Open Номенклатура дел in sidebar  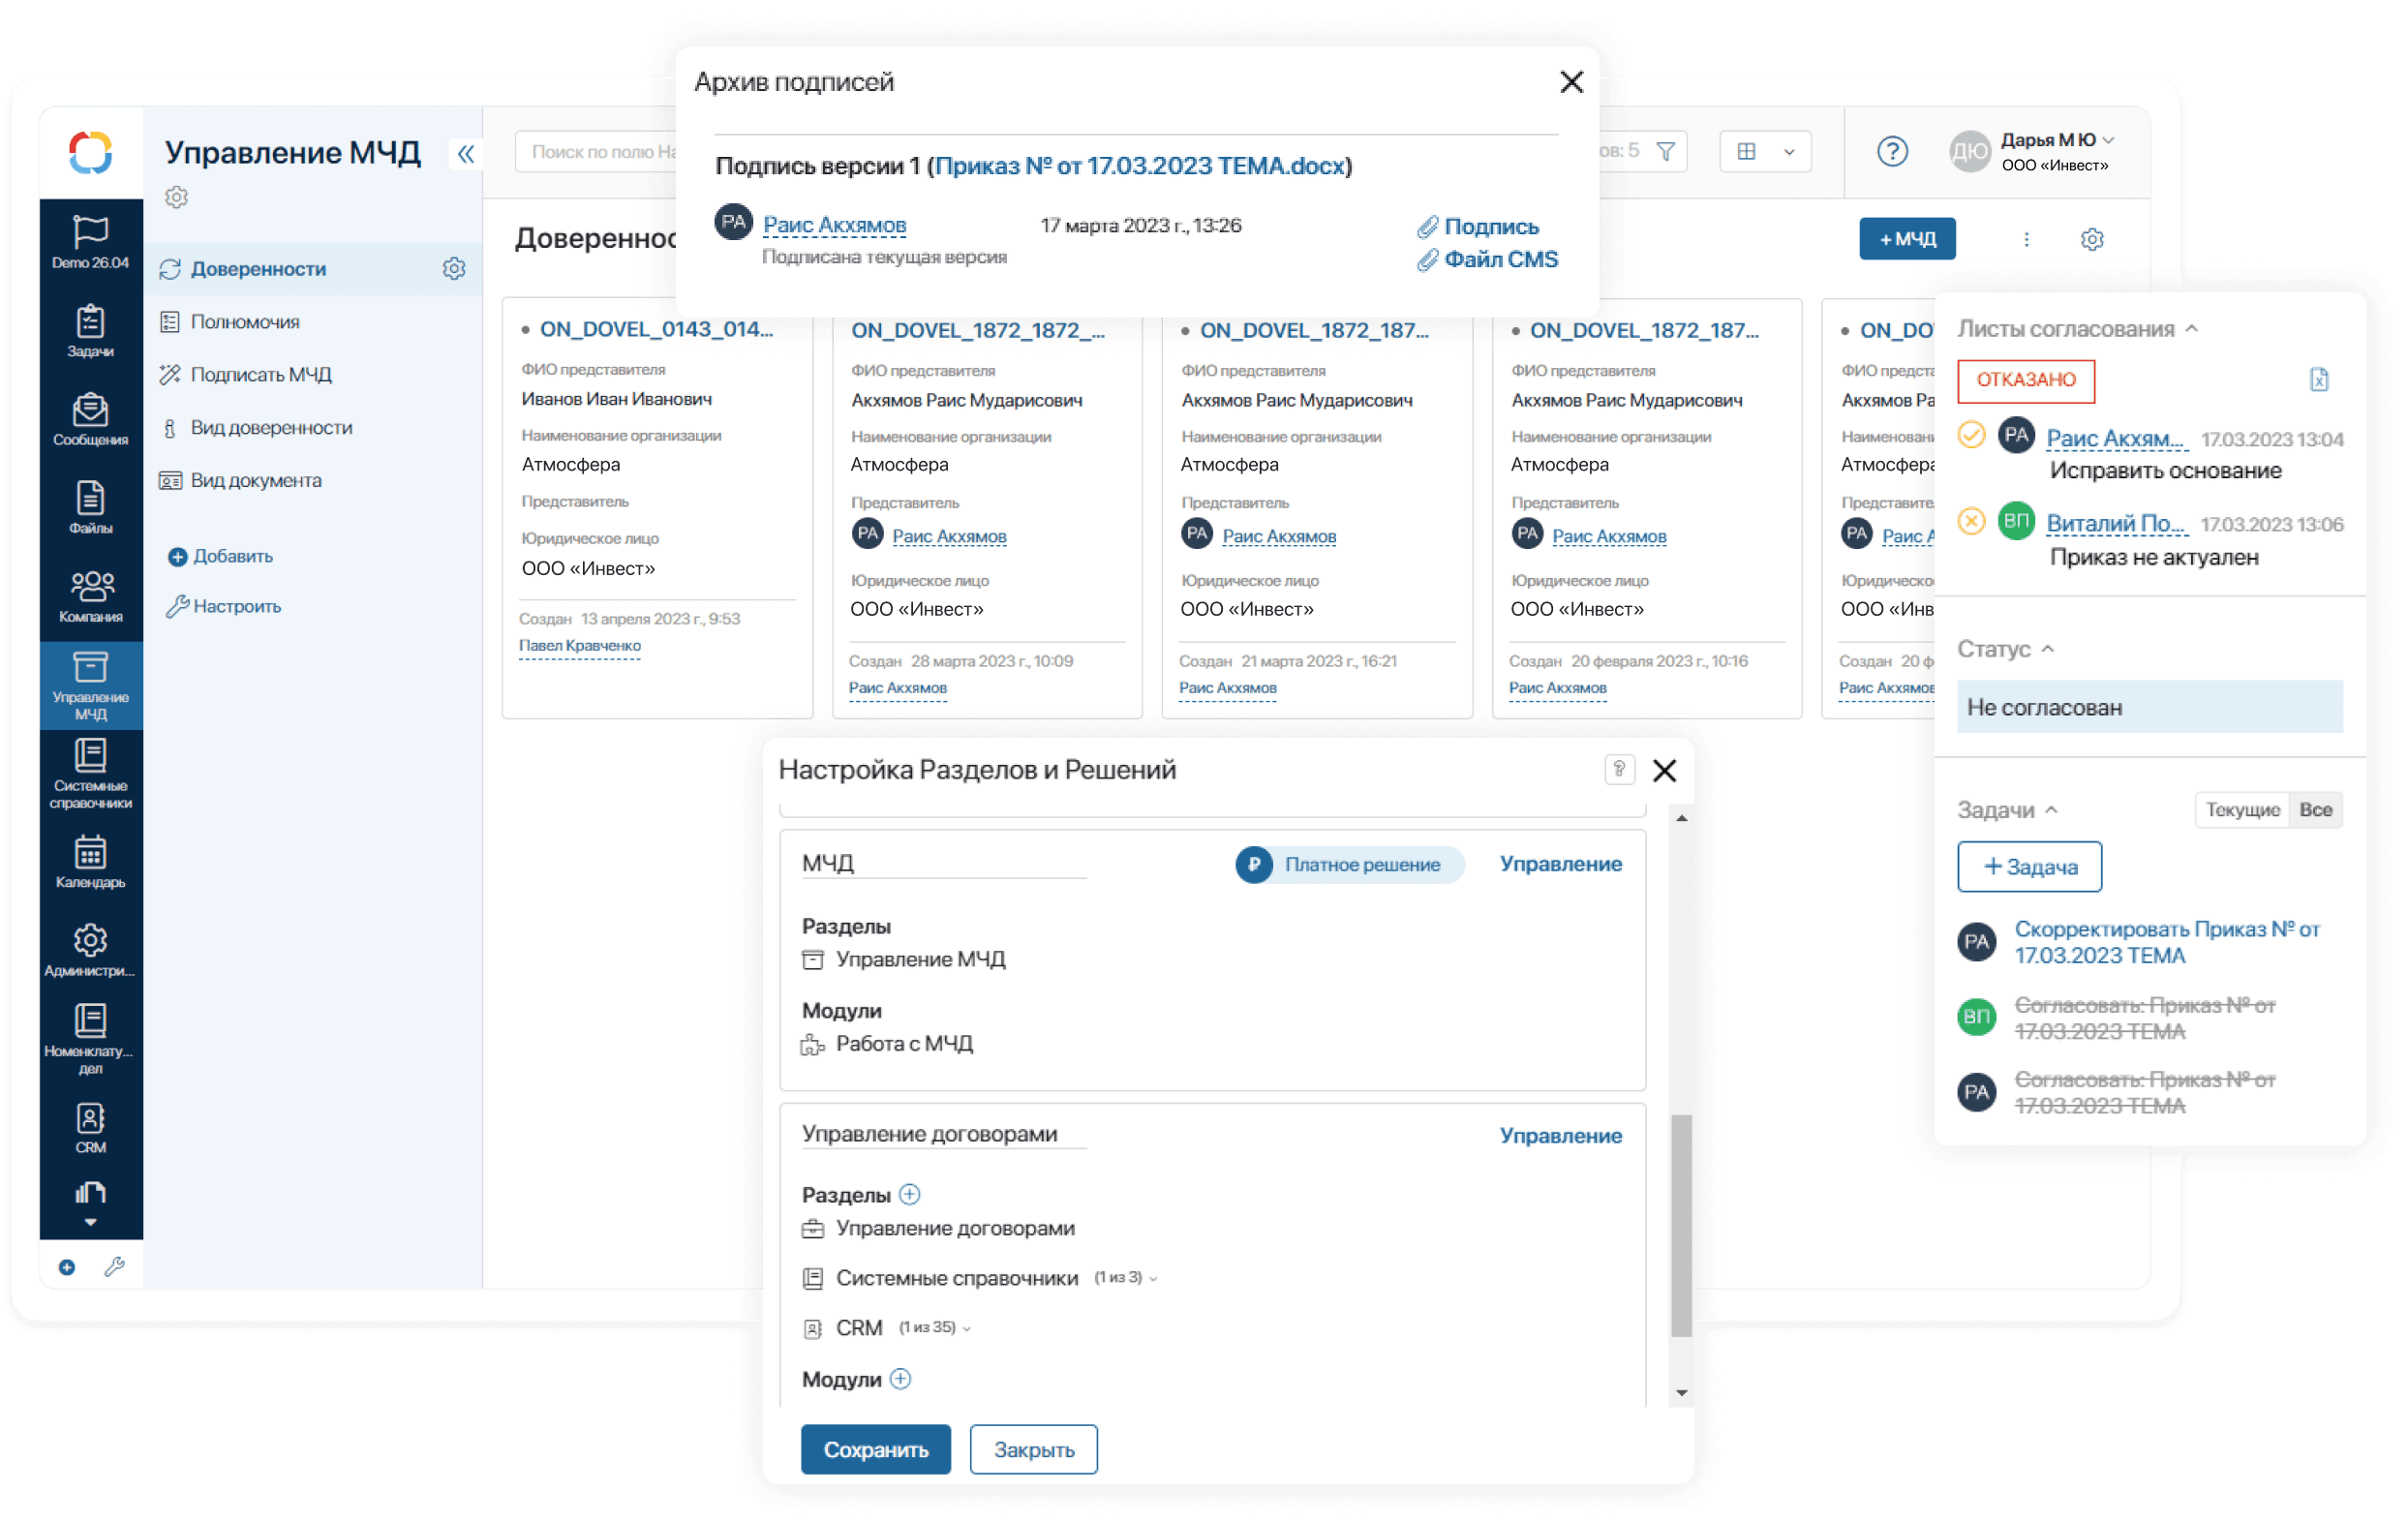[90, 1040]
